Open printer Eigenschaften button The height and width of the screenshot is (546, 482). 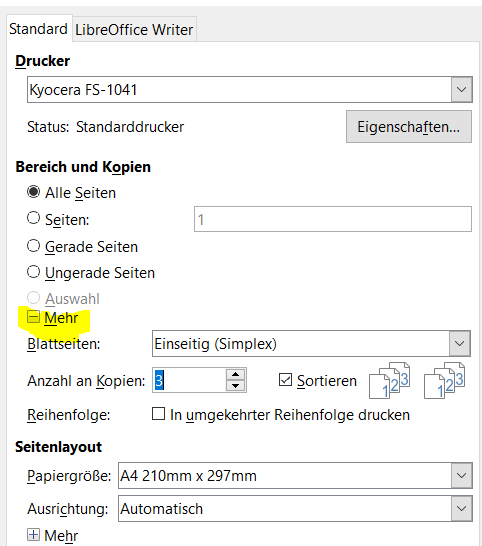409,127
